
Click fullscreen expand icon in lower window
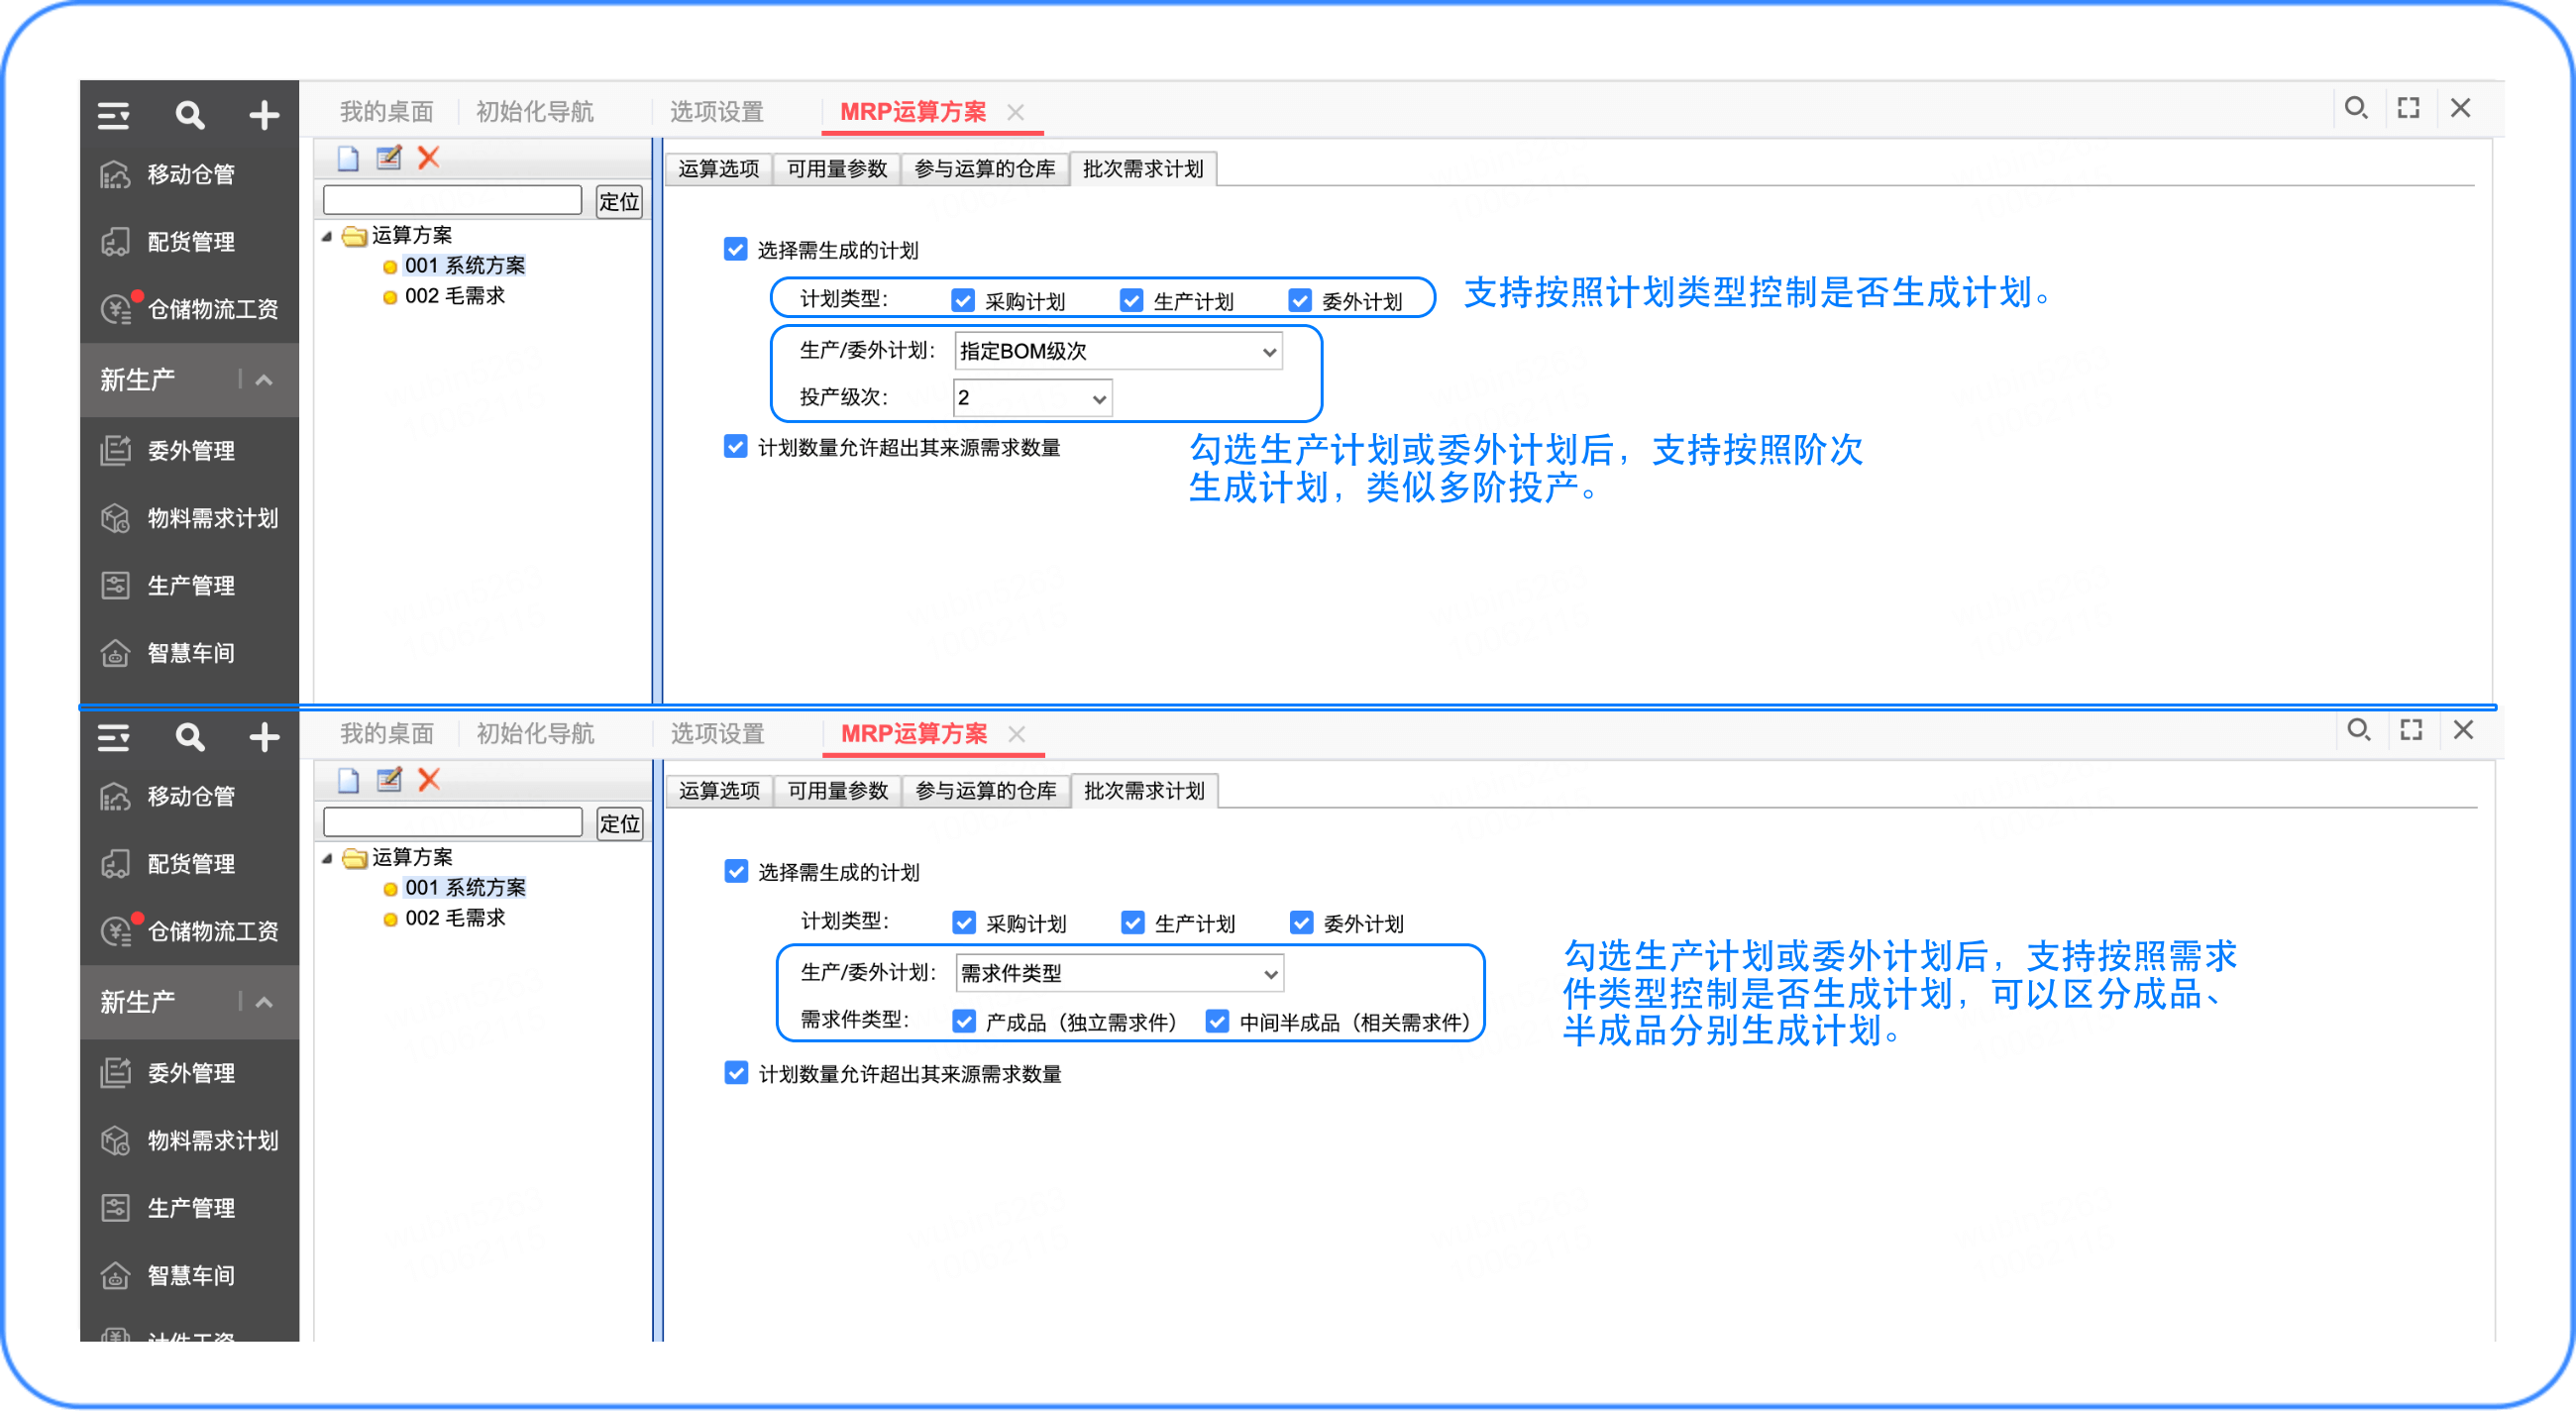(x=2411, y=730)
